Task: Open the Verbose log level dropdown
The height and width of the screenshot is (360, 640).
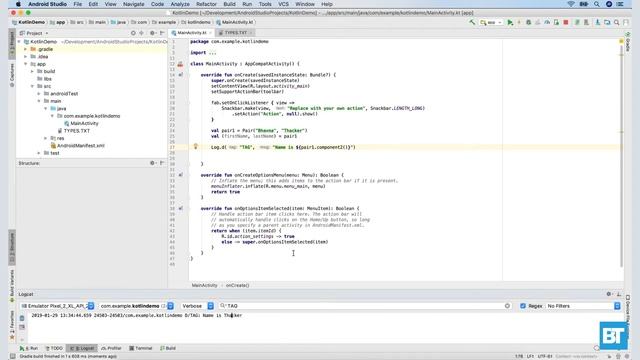Action: pyautogui.click(x=197, y=306)
